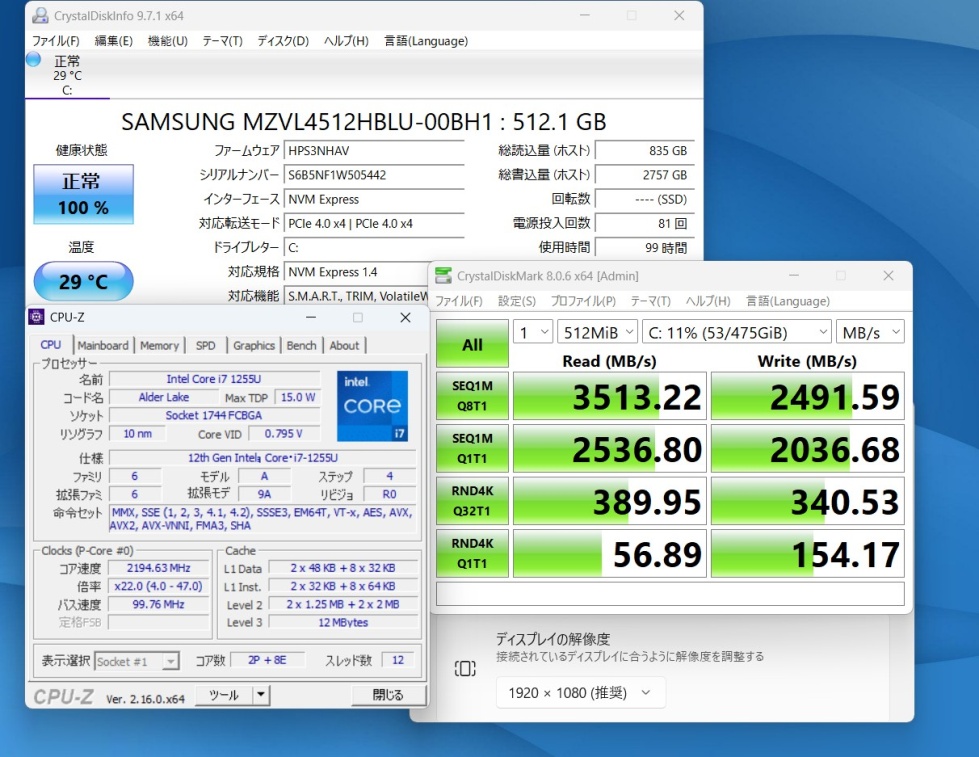Click the RND4K Q1T1 read result 56.89

click(x=610, y=553)
